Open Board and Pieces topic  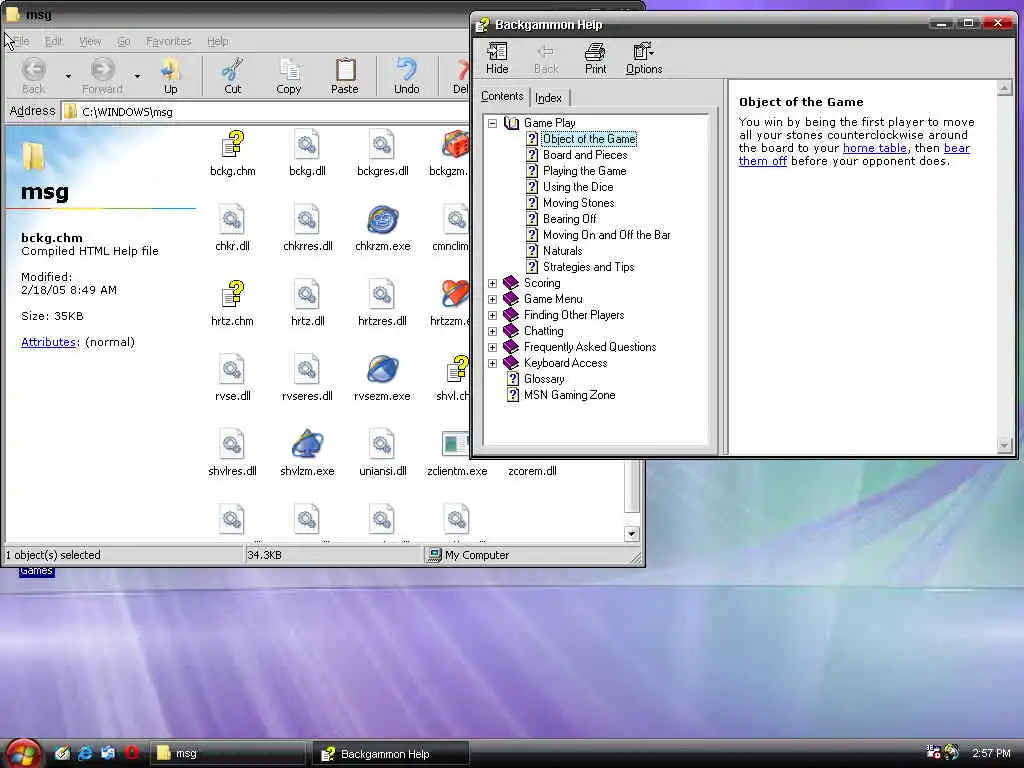(584, 155)
